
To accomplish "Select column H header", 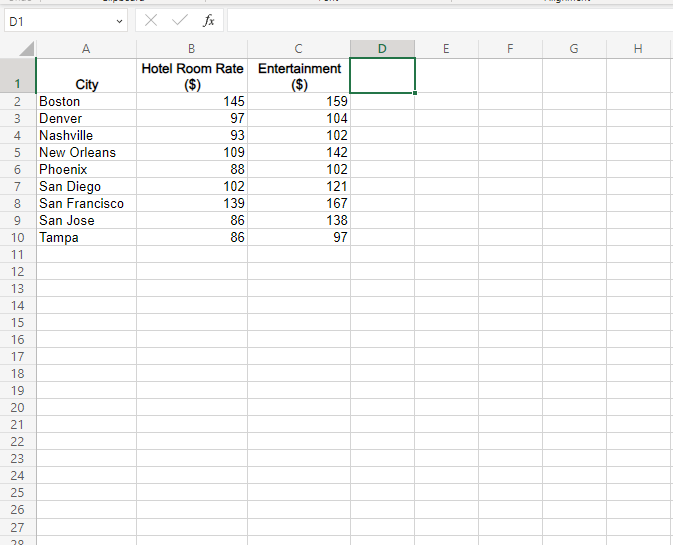I will click(638, 48).
